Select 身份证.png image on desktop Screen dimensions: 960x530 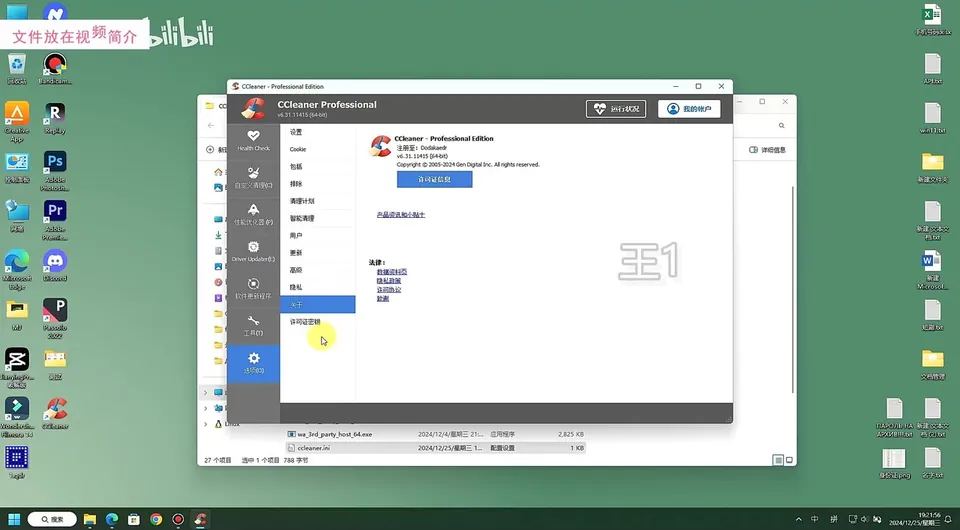pyautogui.click(x=894, y=463)
